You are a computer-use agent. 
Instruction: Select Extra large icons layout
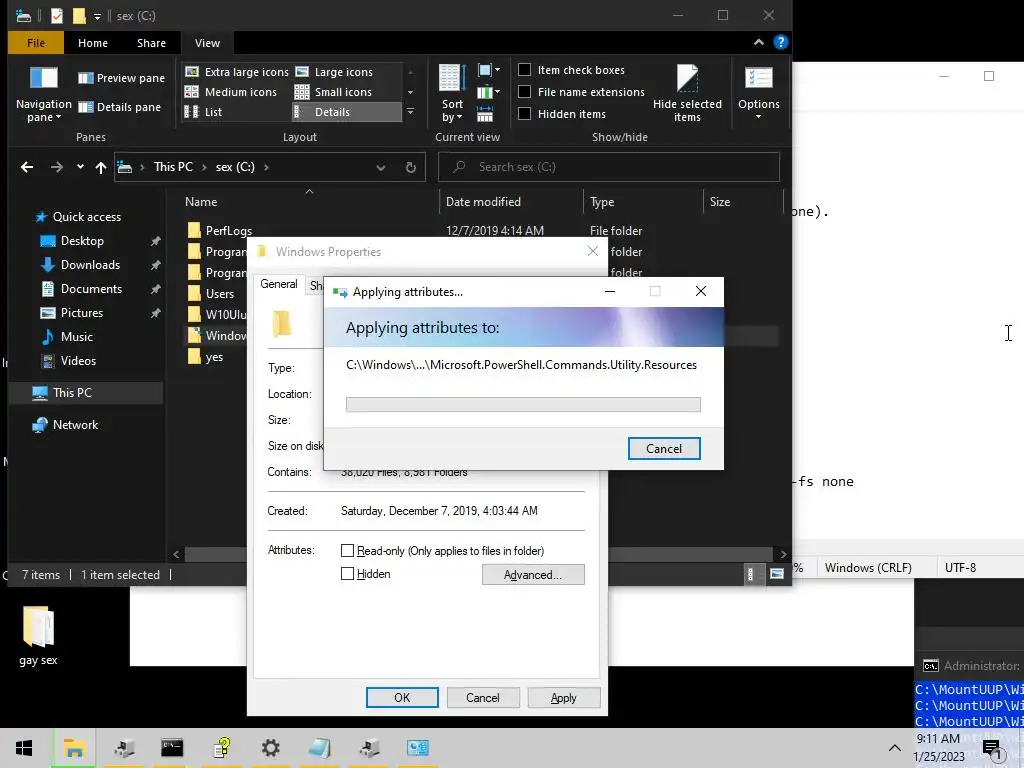click(236, 72)
